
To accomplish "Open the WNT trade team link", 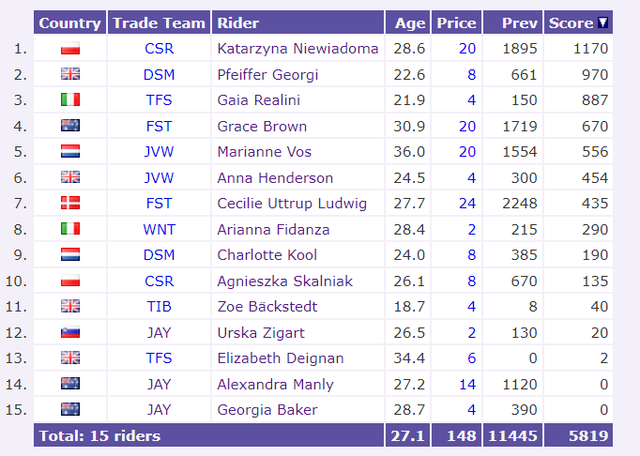I will click(159, 229).
